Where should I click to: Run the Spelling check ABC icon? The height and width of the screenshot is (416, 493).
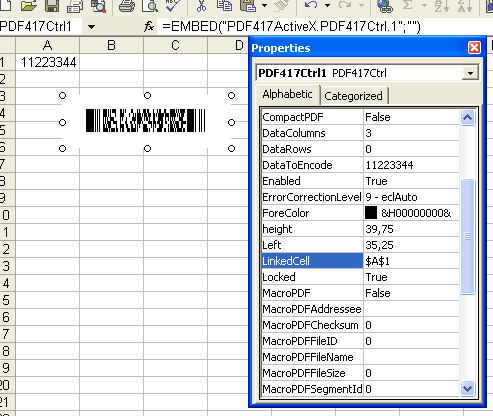pyautogui.click(x=173, y=5)
